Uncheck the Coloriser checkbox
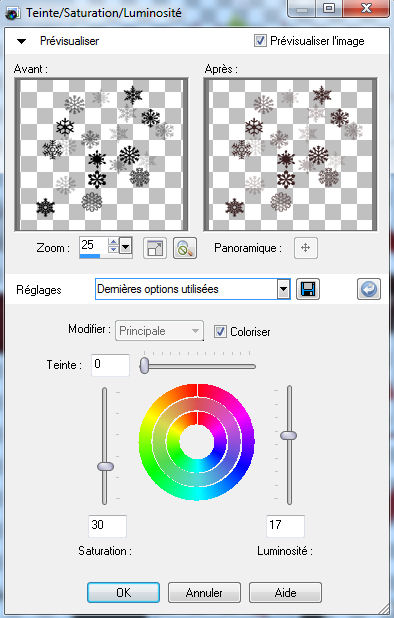The height and width of the screenshot is (618, 394). (220, 331)
